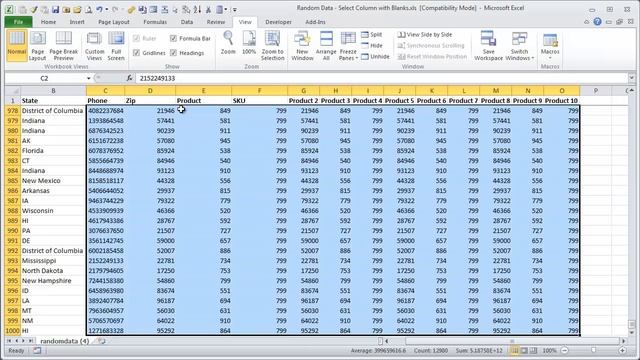Open the Page Layout tab
This screenshot has height=360, width=640.
click(x=113, y=22)
